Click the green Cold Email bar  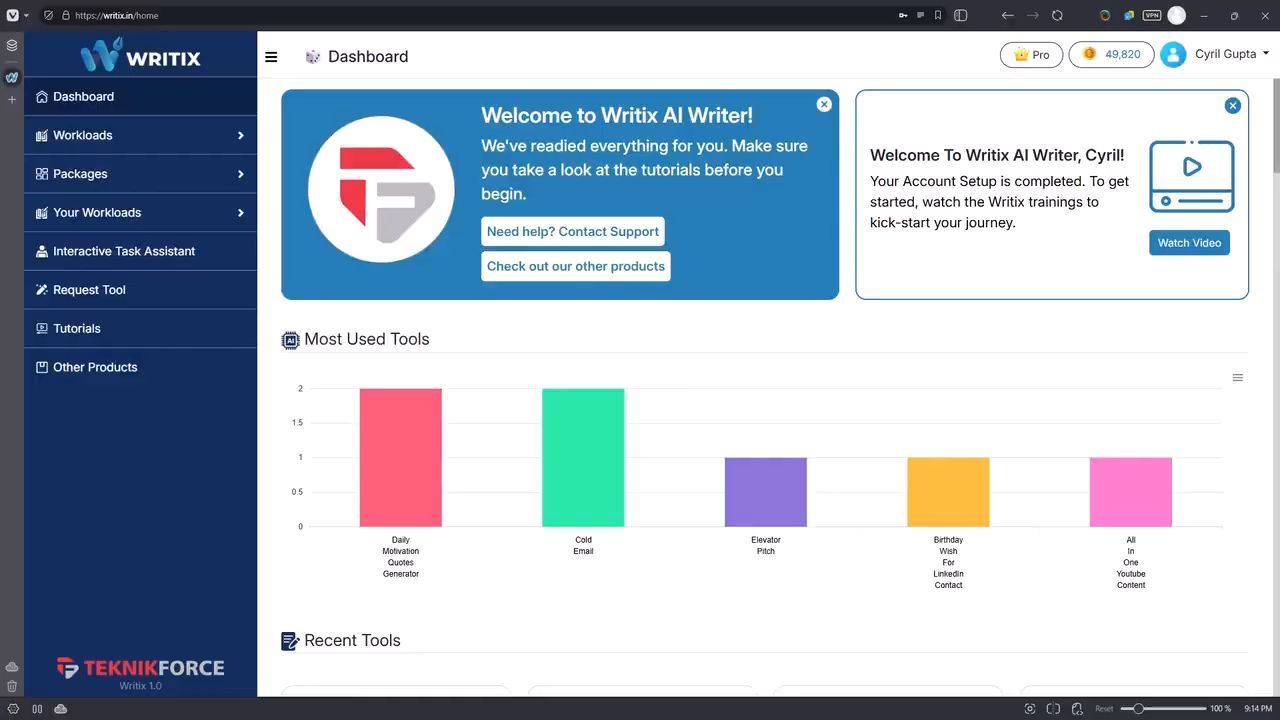583,457
